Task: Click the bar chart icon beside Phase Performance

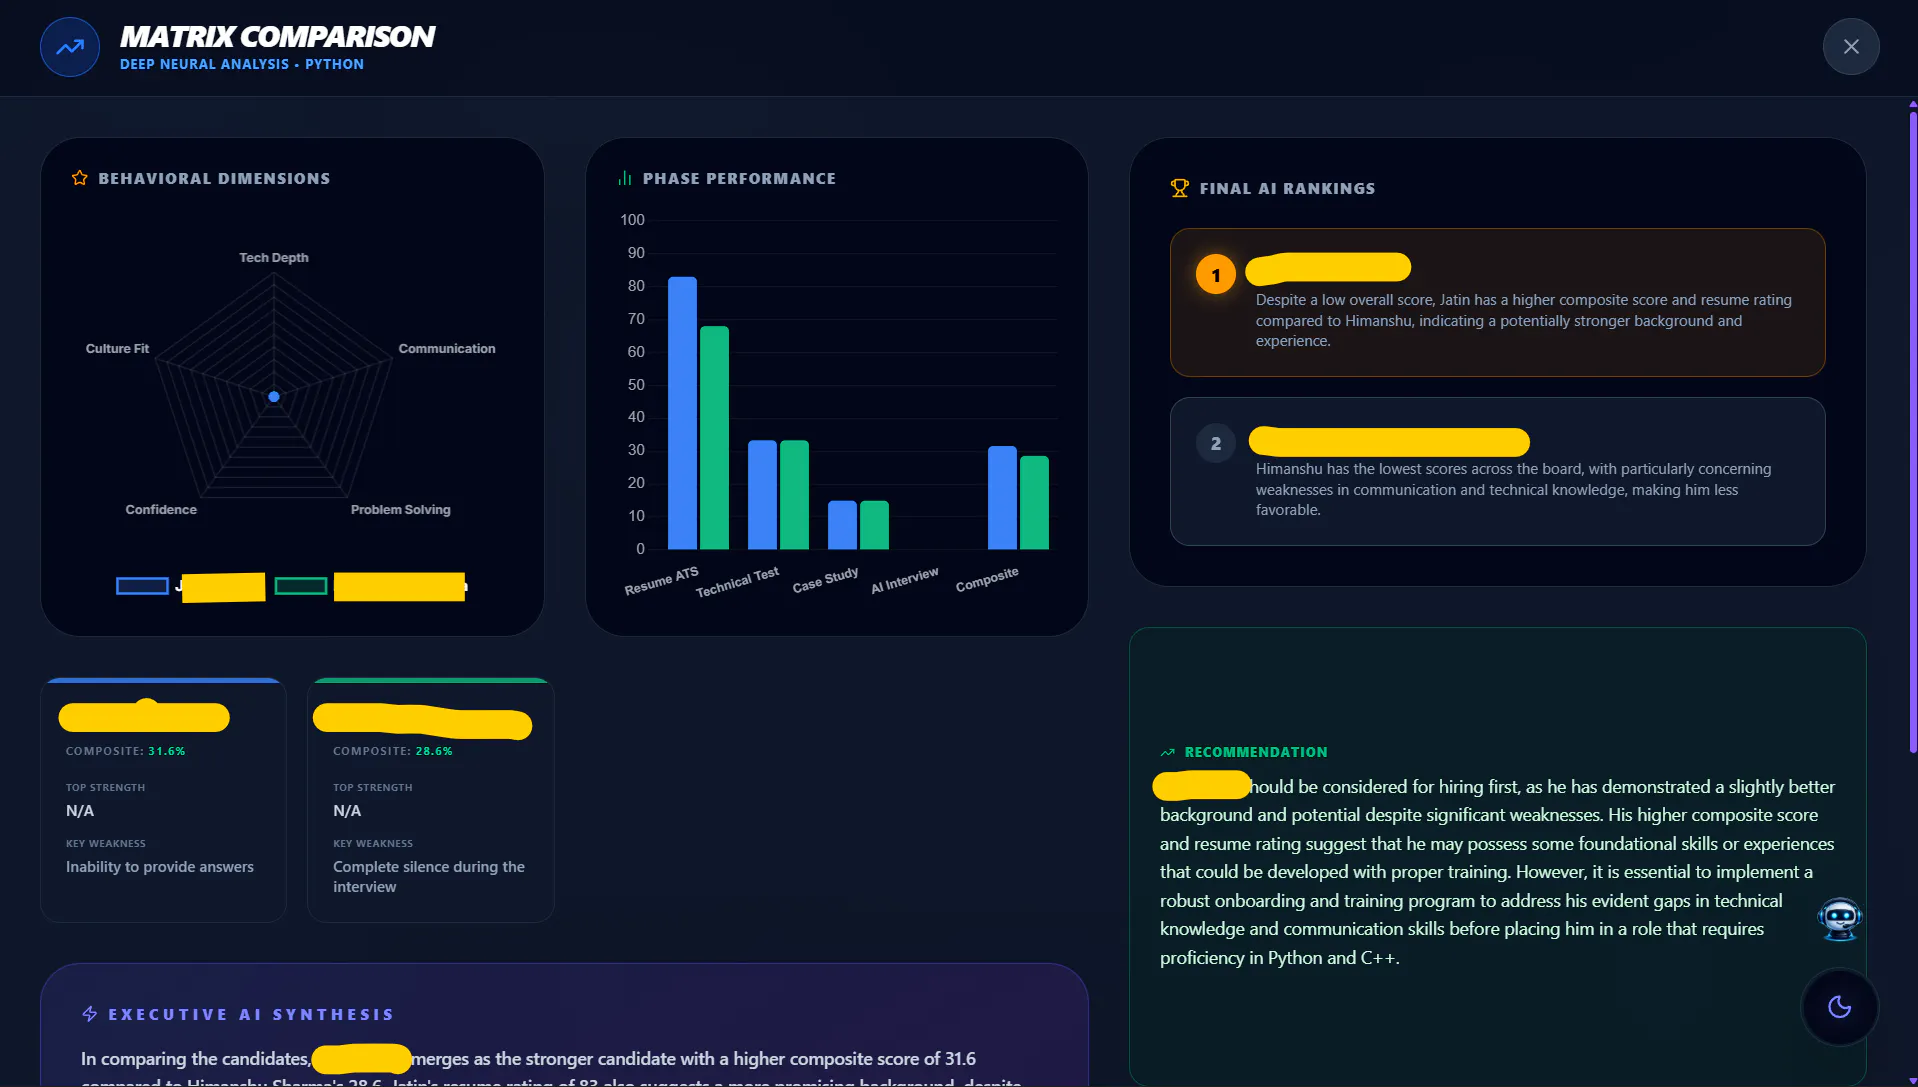Action: click(625, 178)
